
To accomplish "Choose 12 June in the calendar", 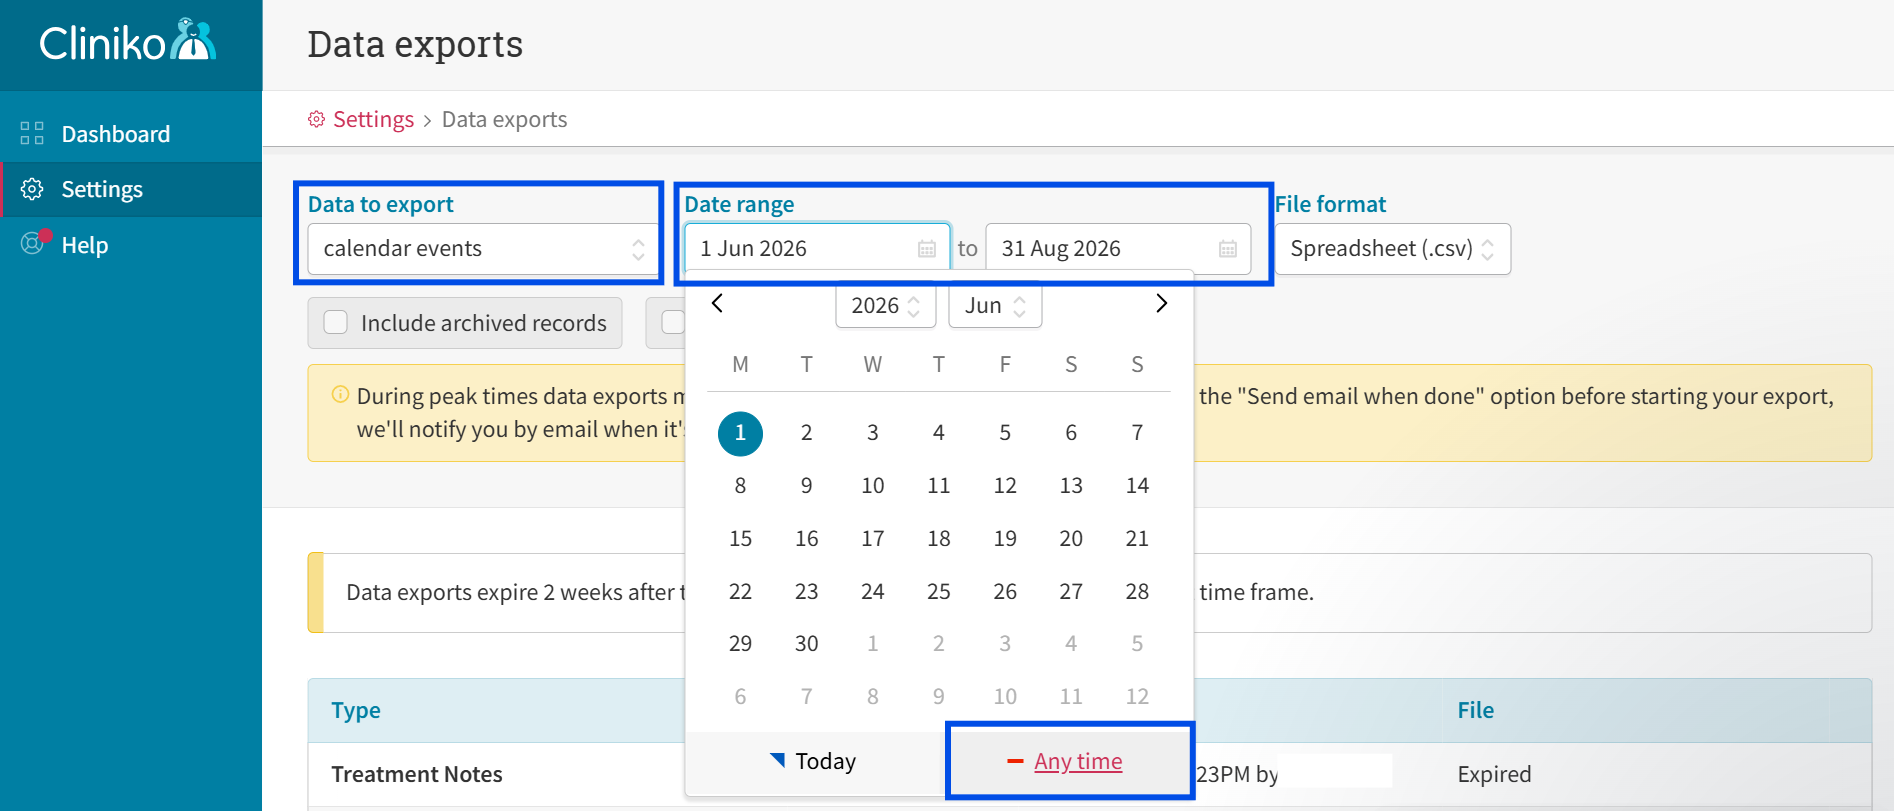I will click(1005, 485).
